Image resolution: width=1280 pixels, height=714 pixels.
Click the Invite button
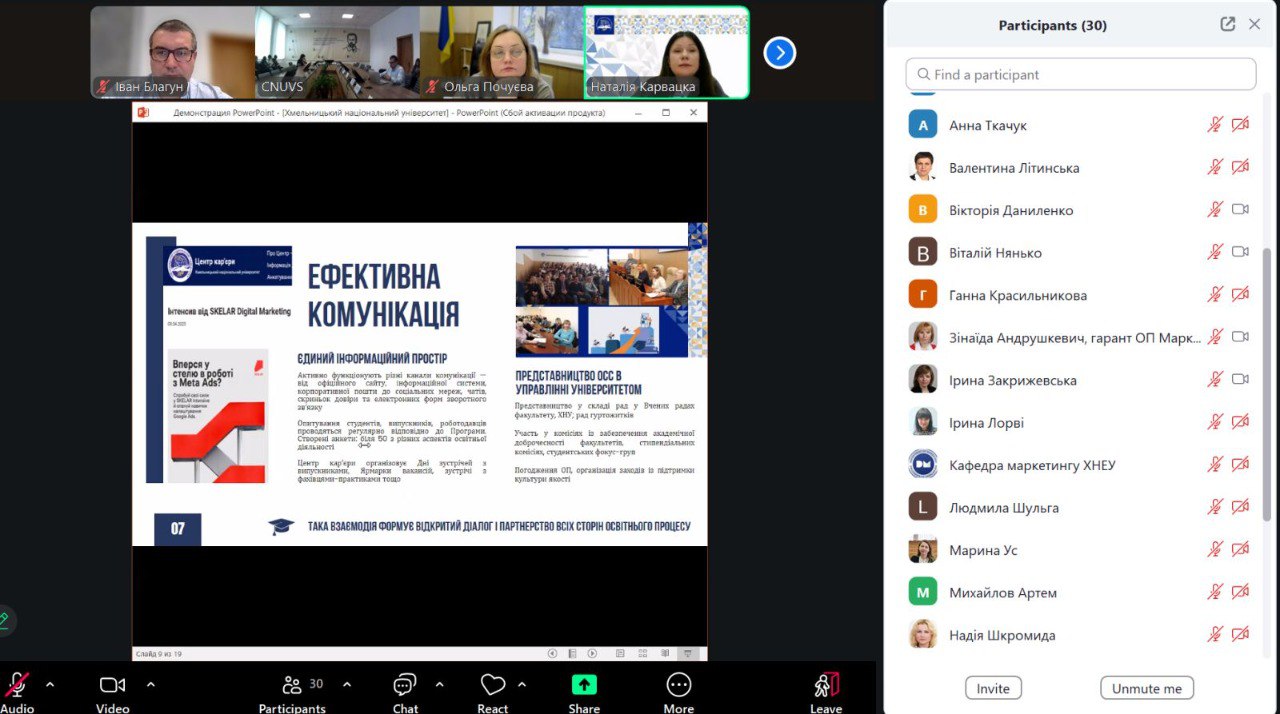[993, 688]
